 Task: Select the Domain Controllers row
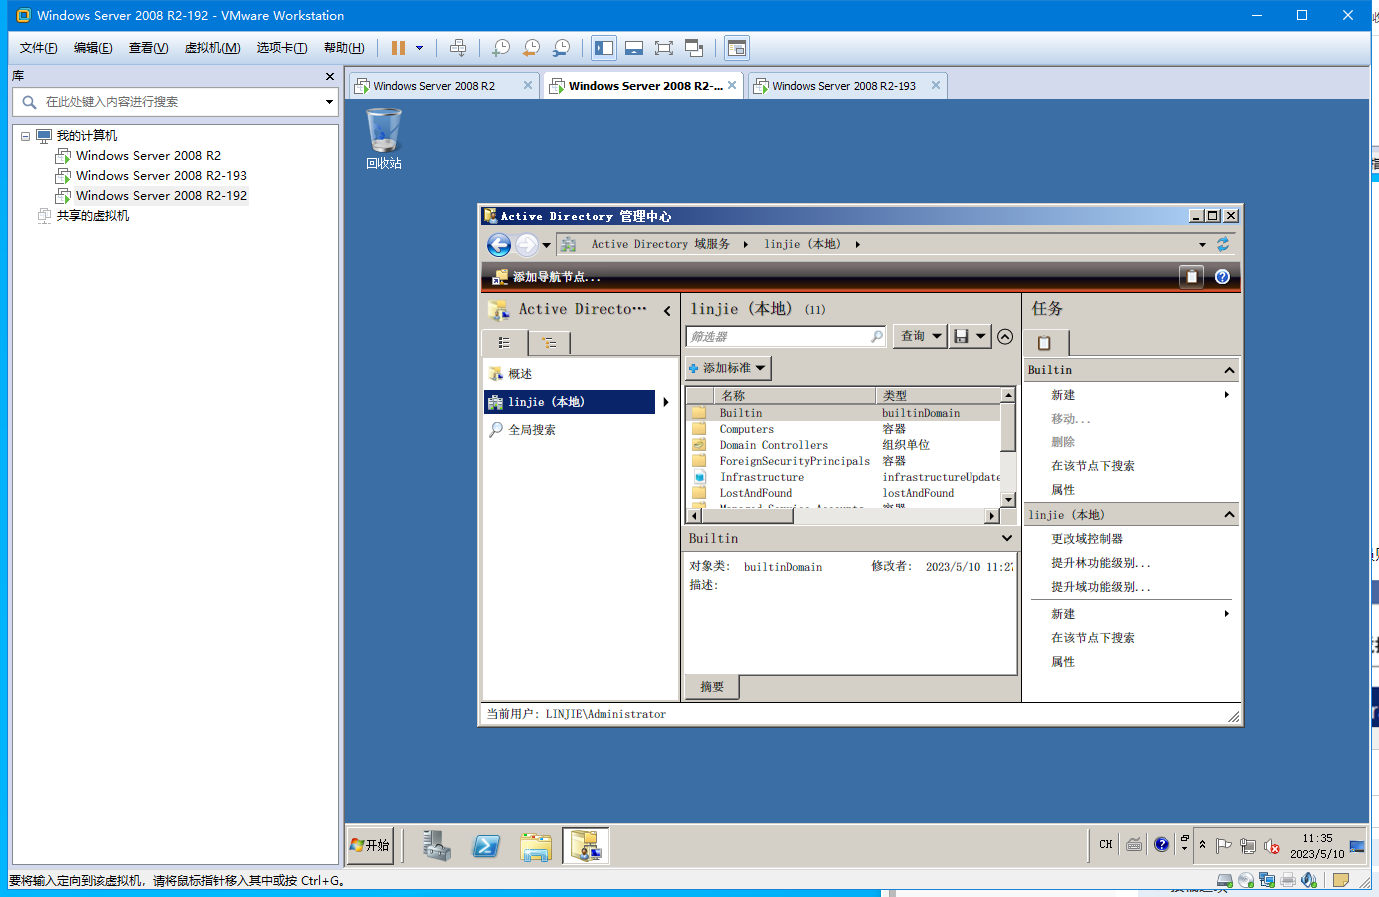pyautogui.click(x=842, y=445)
